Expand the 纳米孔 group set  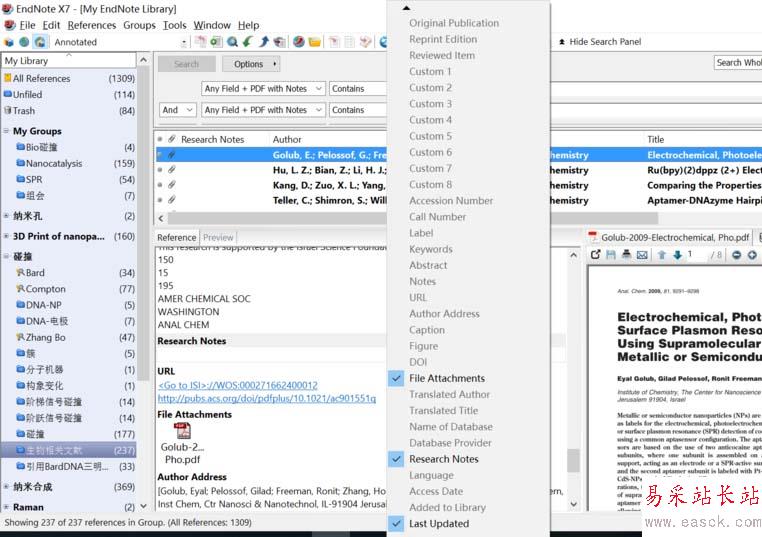coord(6,215)
